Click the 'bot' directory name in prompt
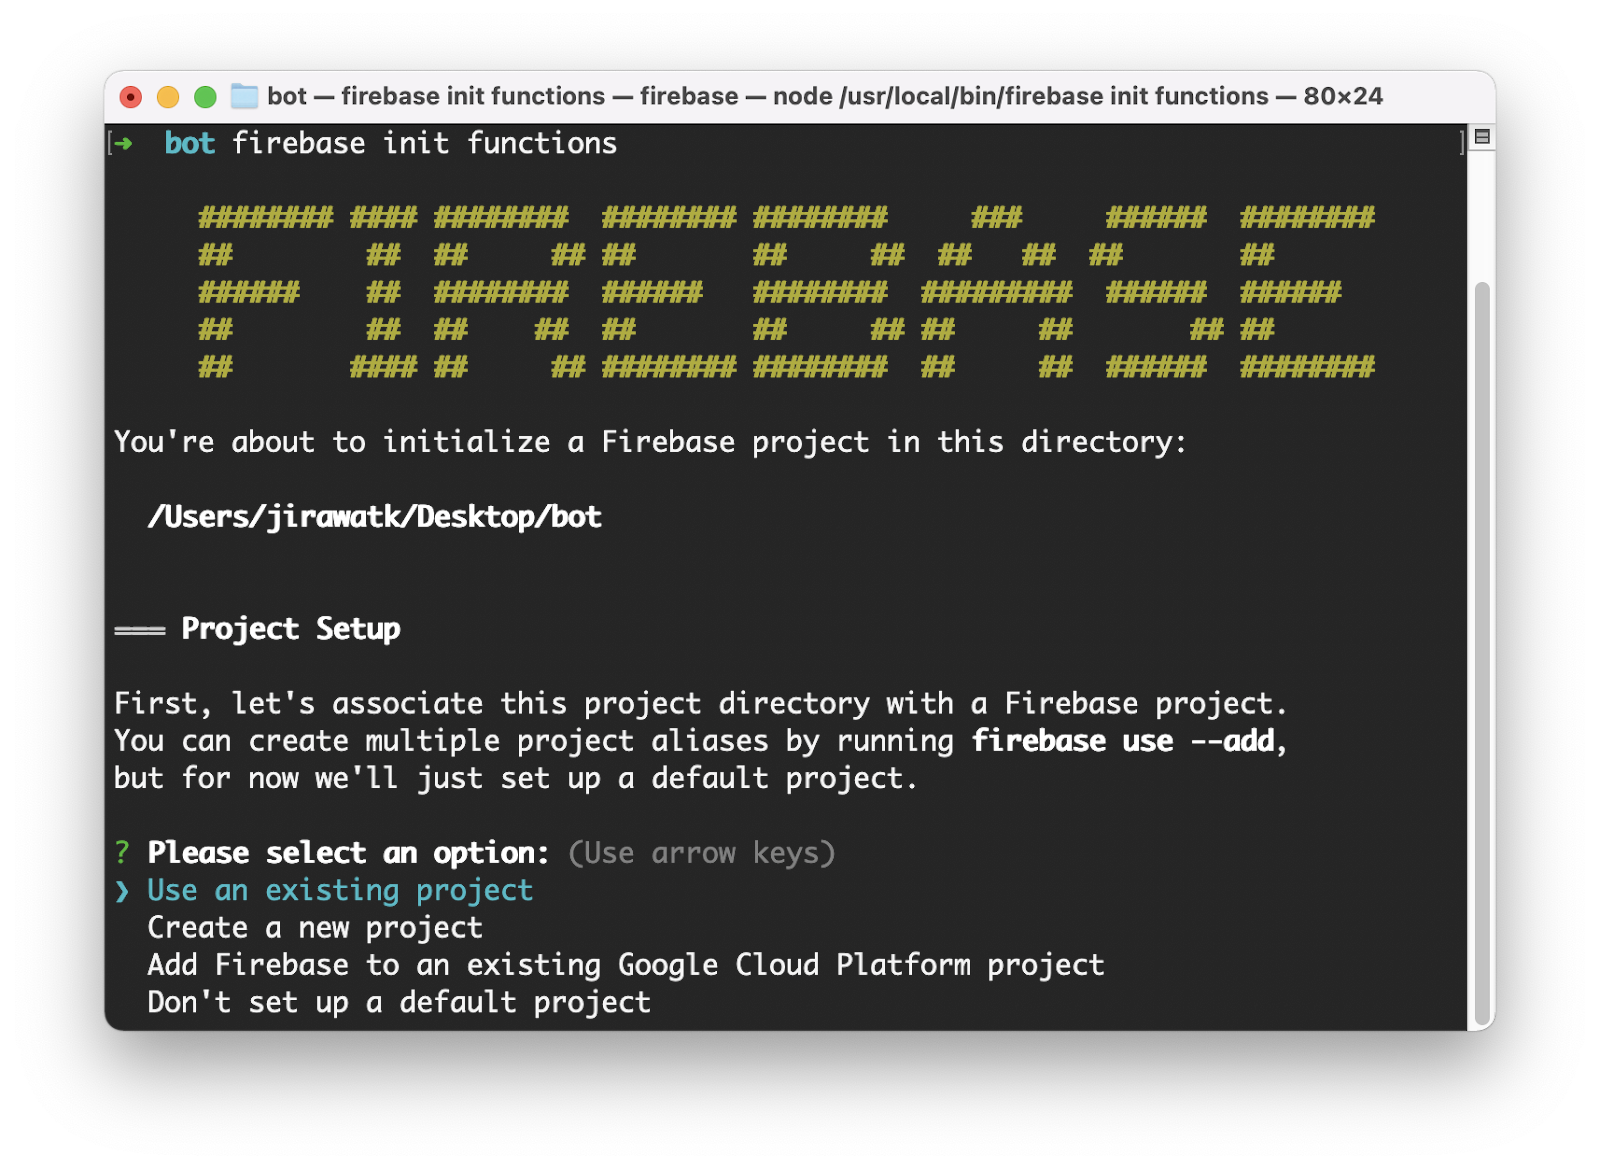The width and height of the screenshot is (1600, 1169). (190, 144)
